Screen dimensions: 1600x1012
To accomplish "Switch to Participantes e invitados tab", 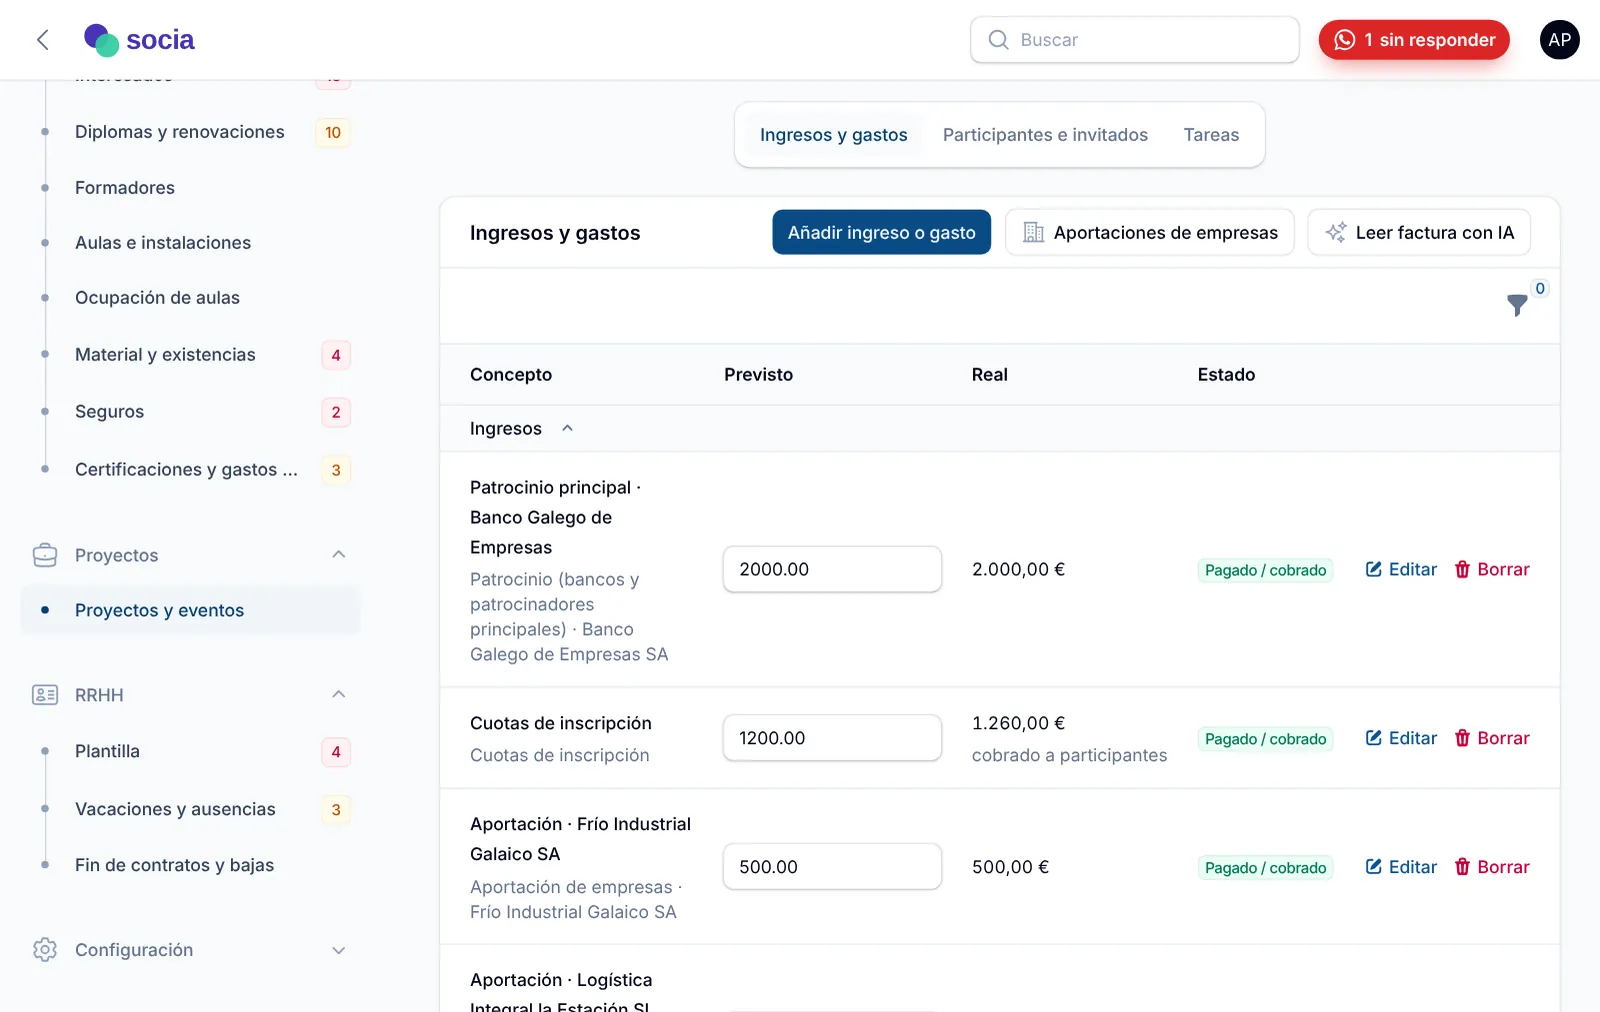I will 1045,135.
